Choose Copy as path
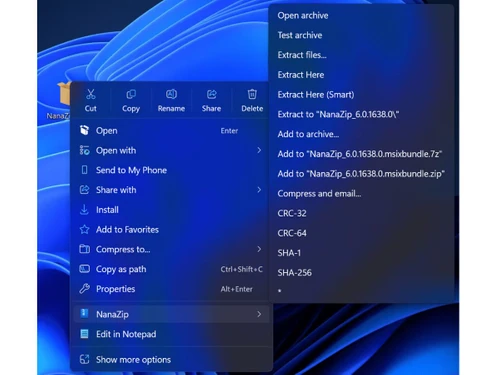This screenshot has width=500, height=375. (171, 269)
